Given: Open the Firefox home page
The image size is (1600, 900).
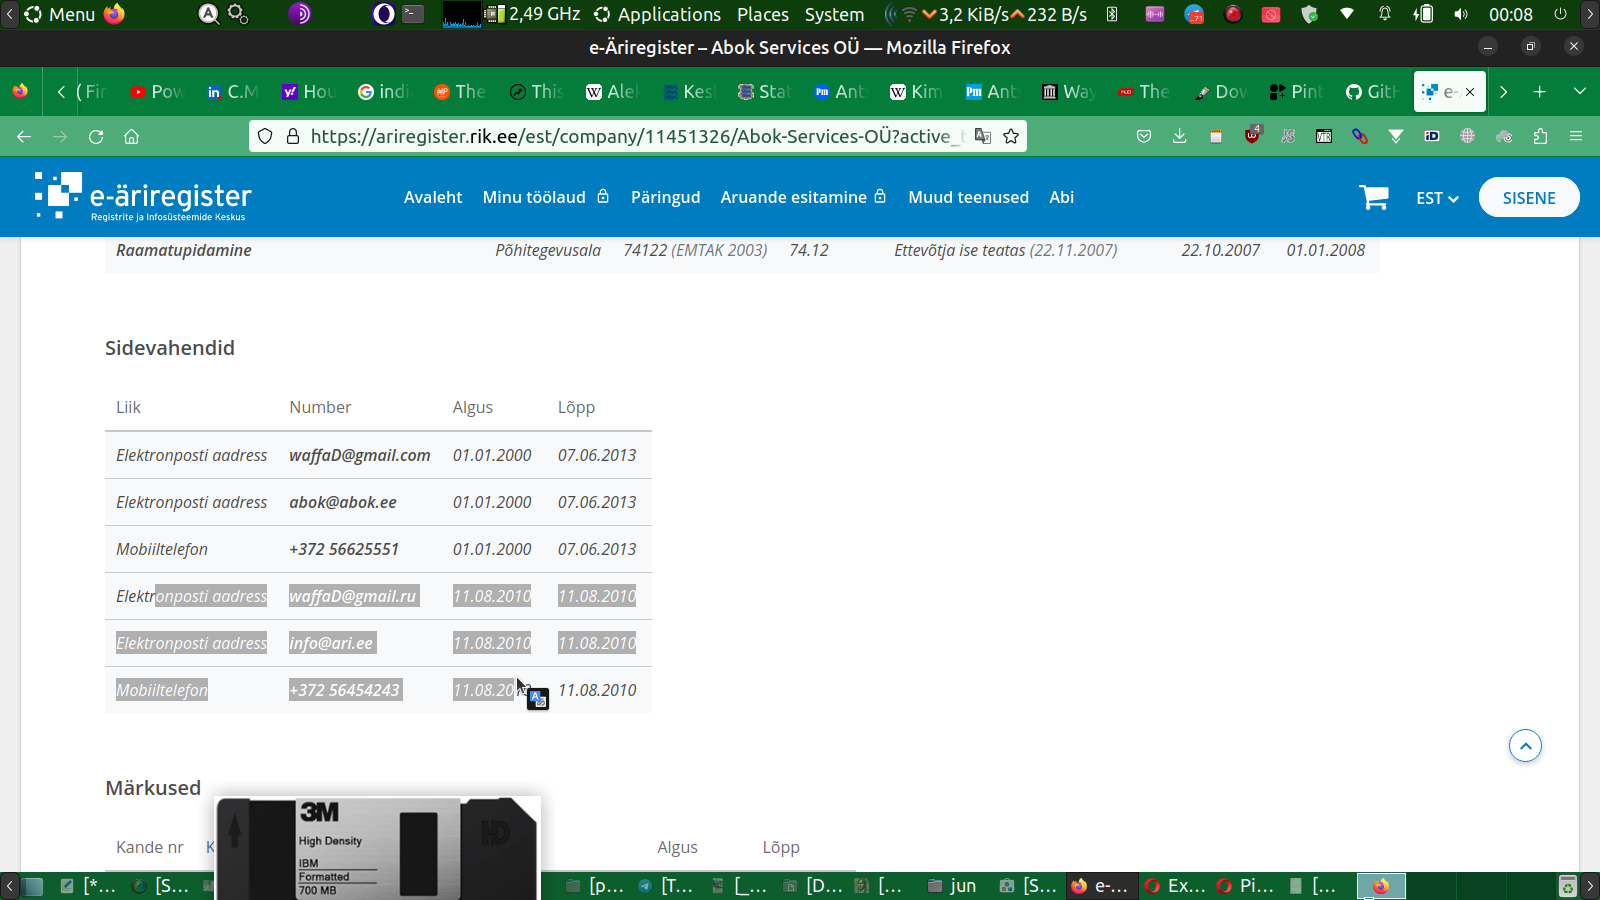Looking at the screenshot, I should pos(131,136).
